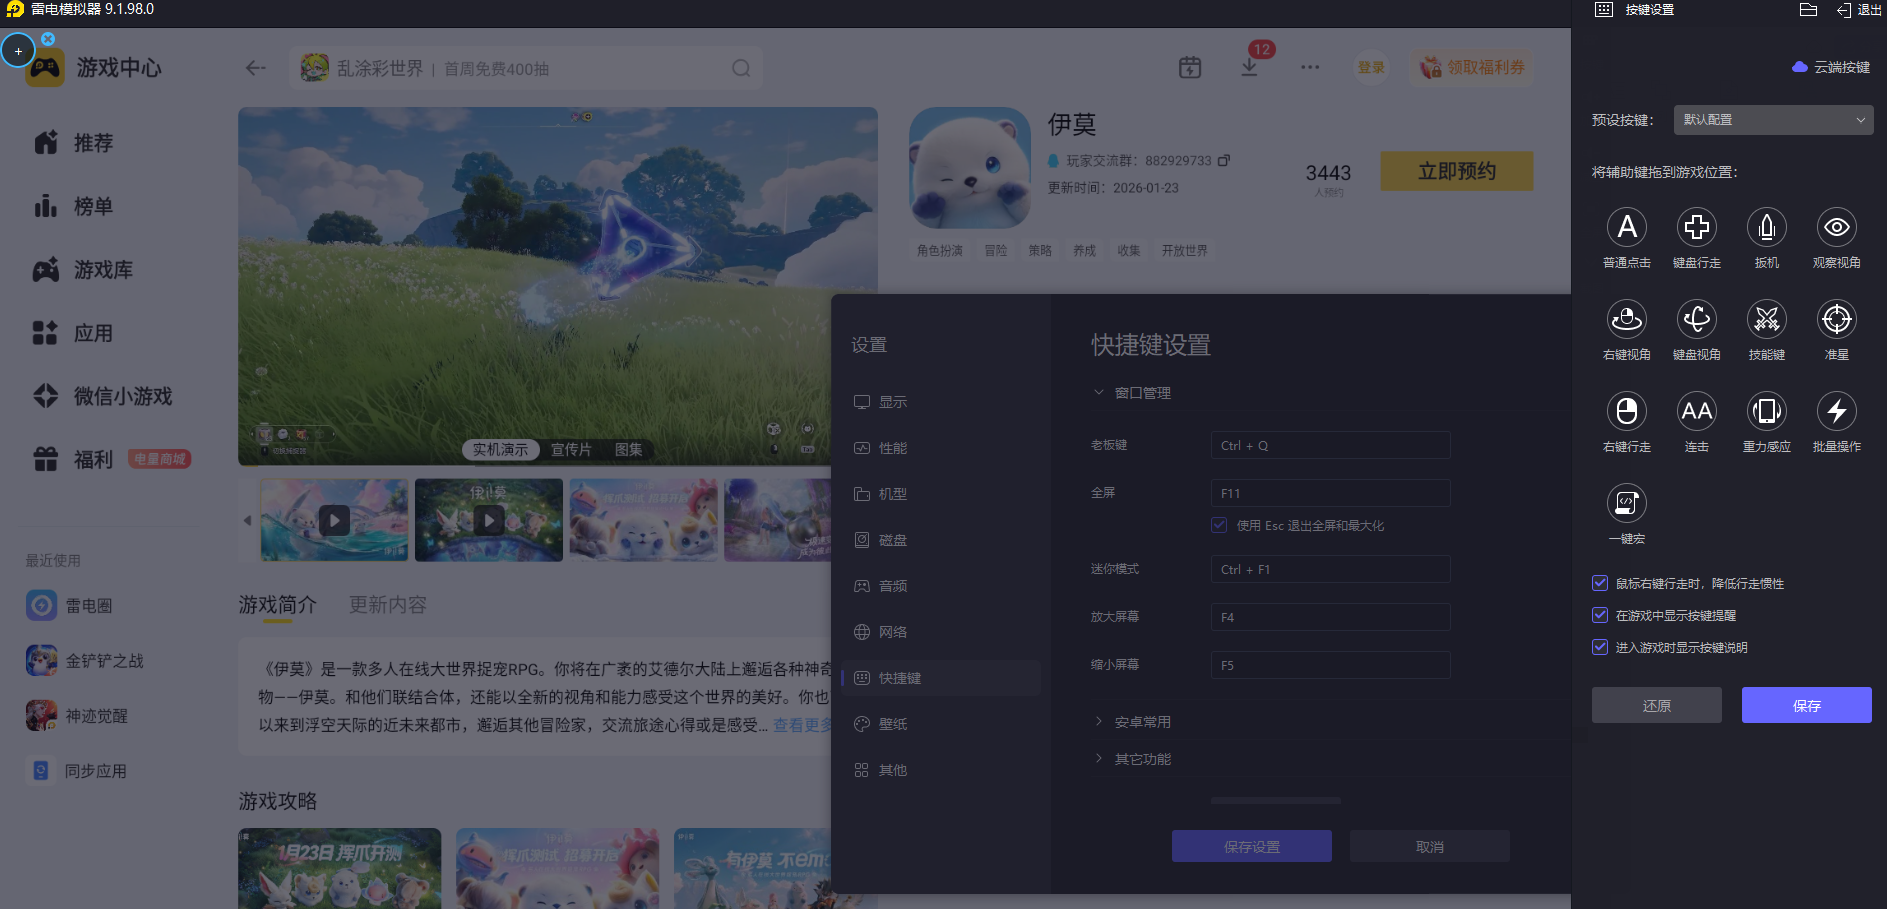The height and width of the screenshot is (909, 1887).
Task: Launch 金铲铲之战 from recent list
Action: pyautogui.click(x=85, y=661)
